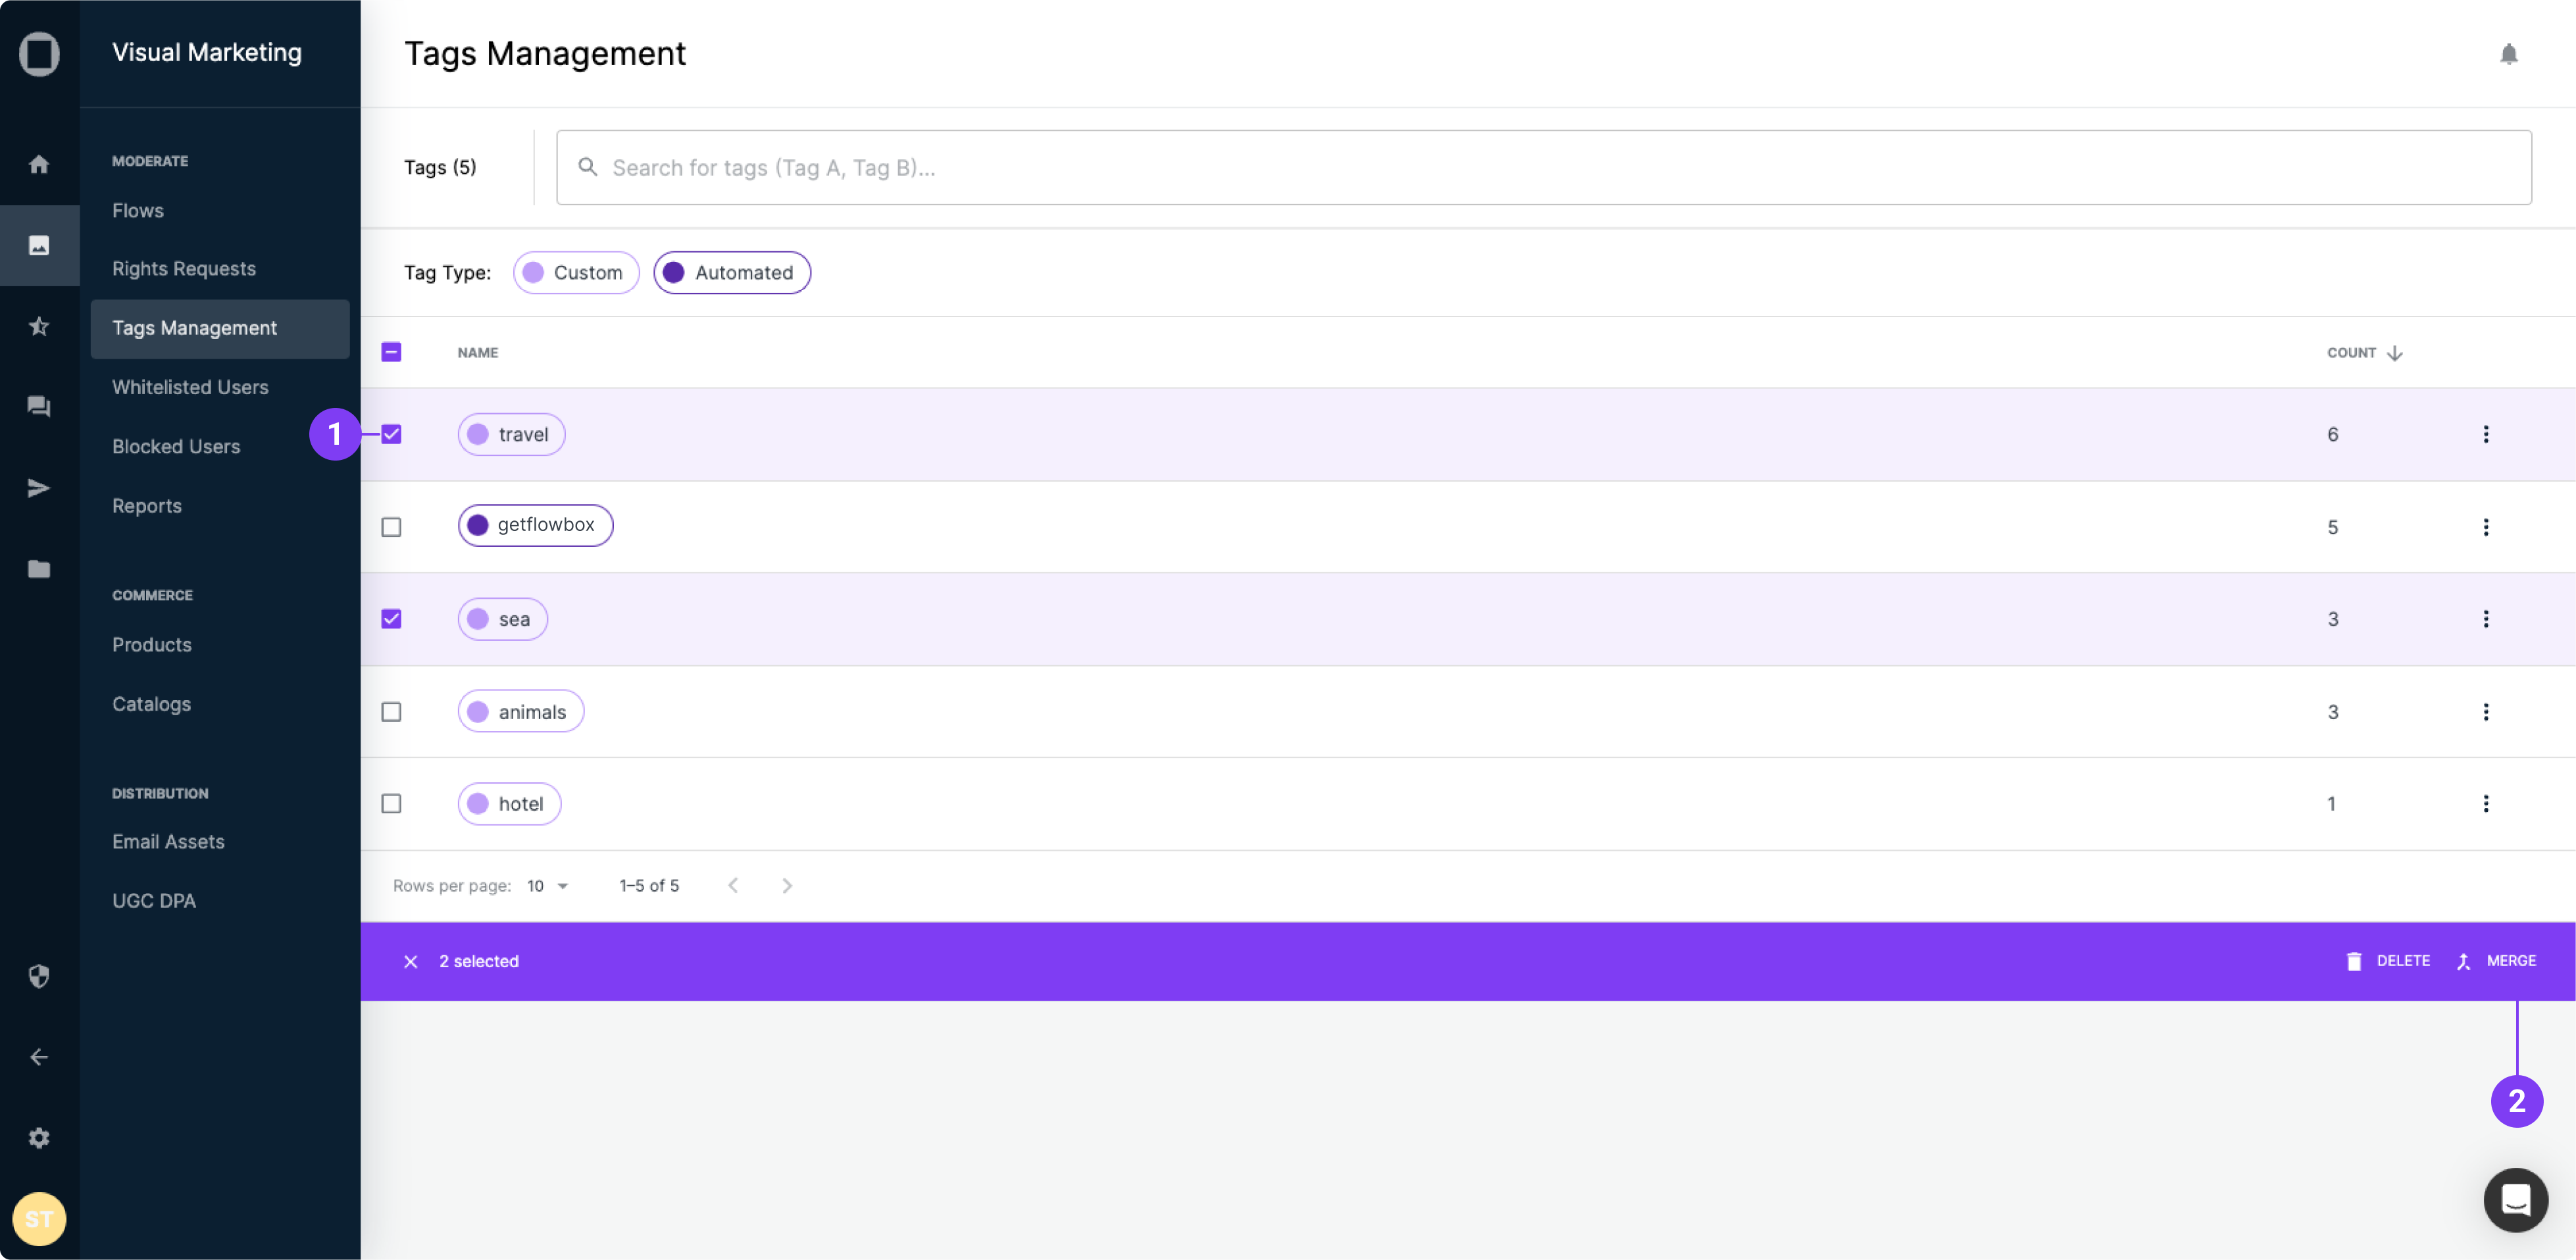
Task: Filter by Automated tag type chip
Action: click(x=731, y=273)
